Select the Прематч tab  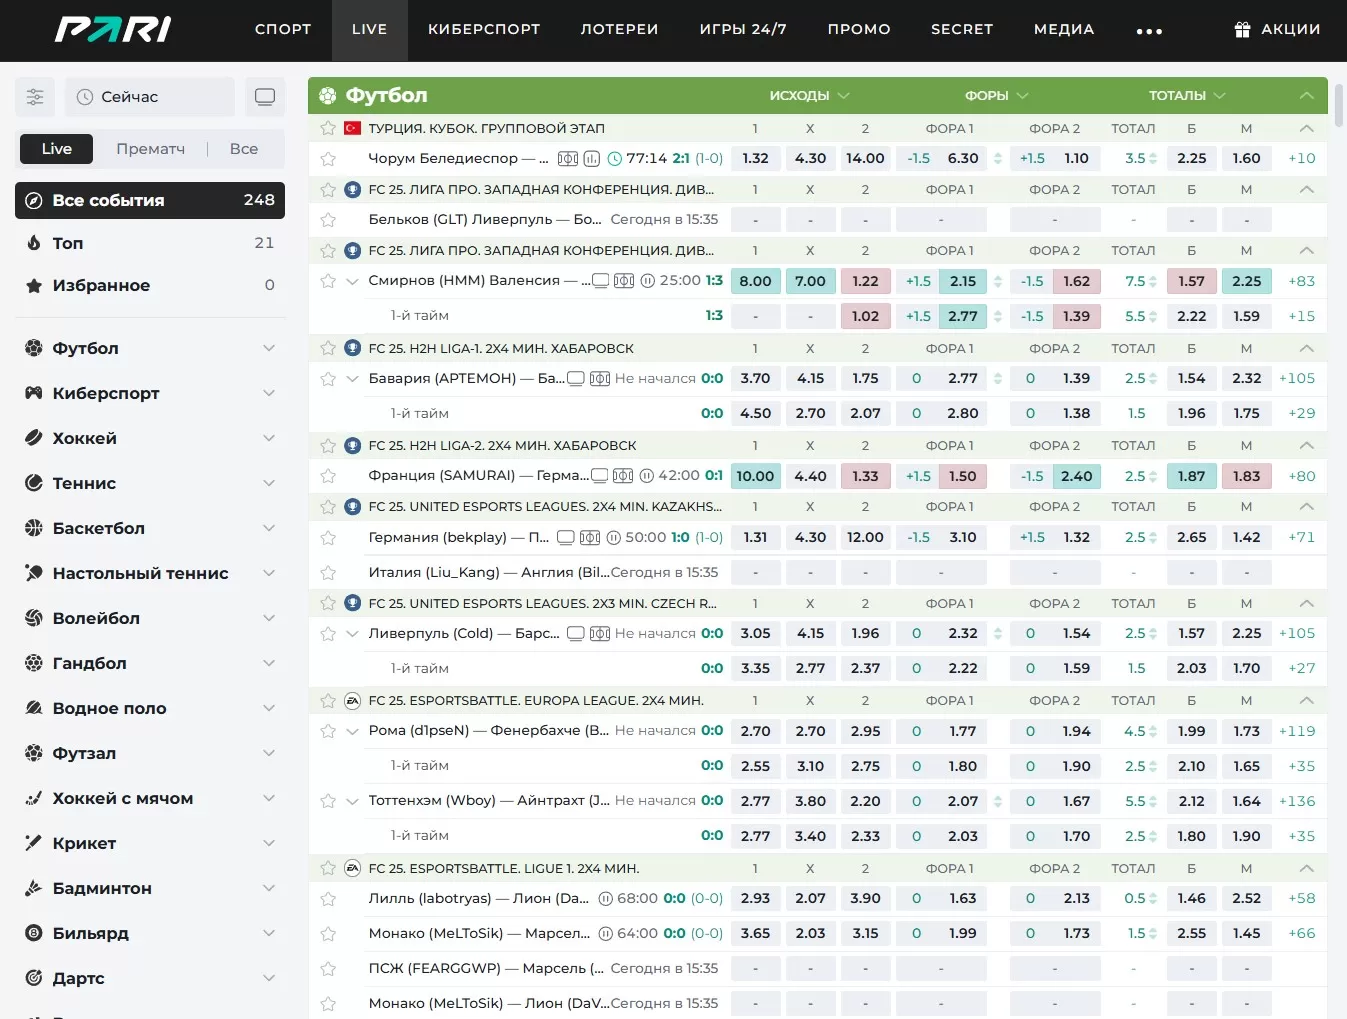click(150, 149)
